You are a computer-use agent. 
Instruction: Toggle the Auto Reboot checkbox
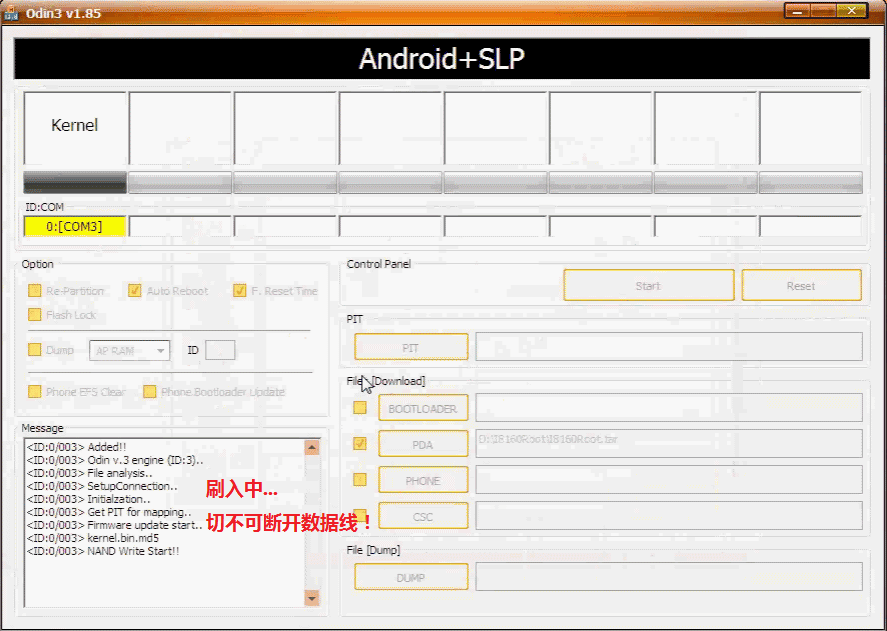tap(135, 291)
